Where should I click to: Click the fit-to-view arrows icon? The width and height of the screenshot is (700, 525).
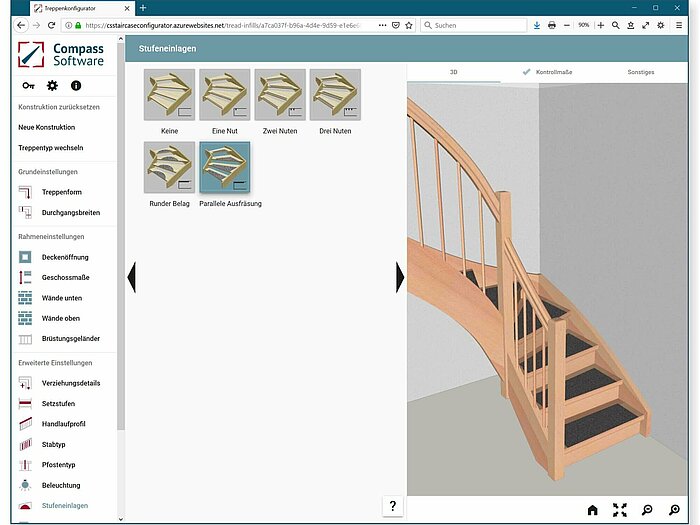pos(620,510)
